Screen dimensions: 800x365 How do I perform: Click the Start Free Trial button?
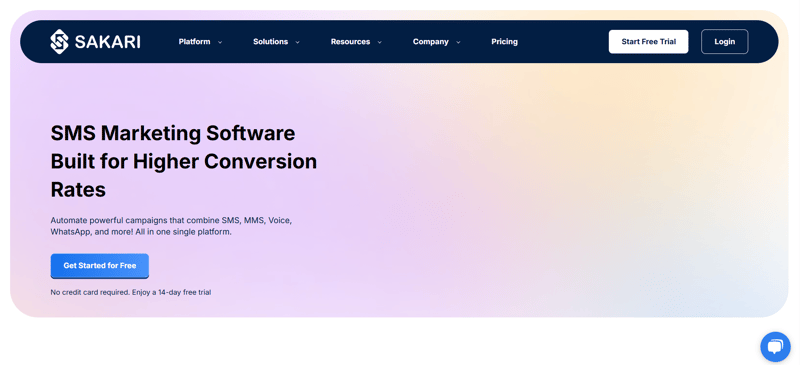(648, 42)
